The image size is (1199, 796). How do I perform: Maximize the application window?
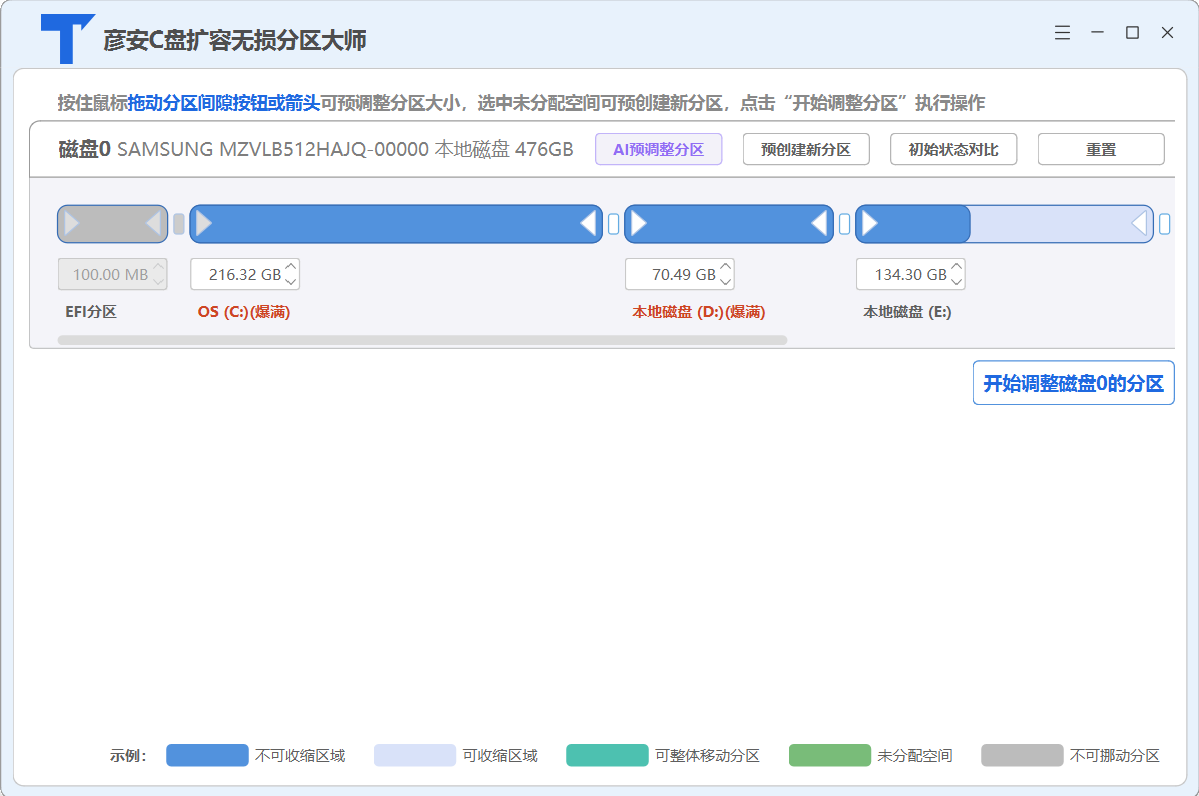coord(1132,32)
